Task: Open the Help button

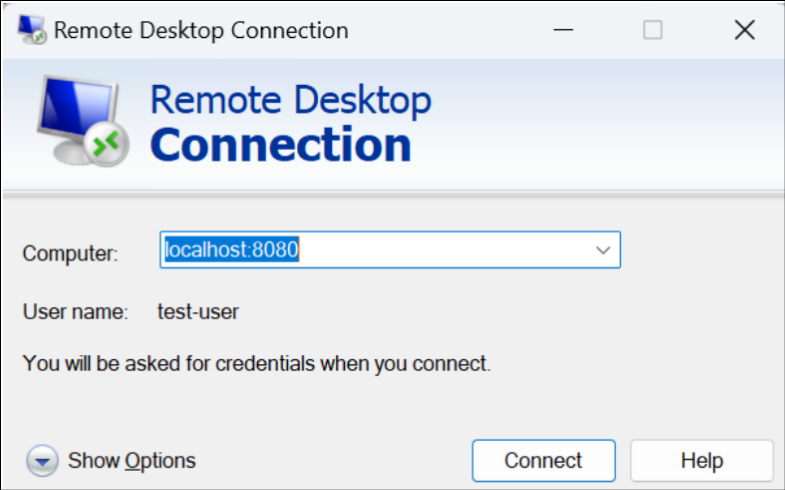Action: click(x=701, y=461)
